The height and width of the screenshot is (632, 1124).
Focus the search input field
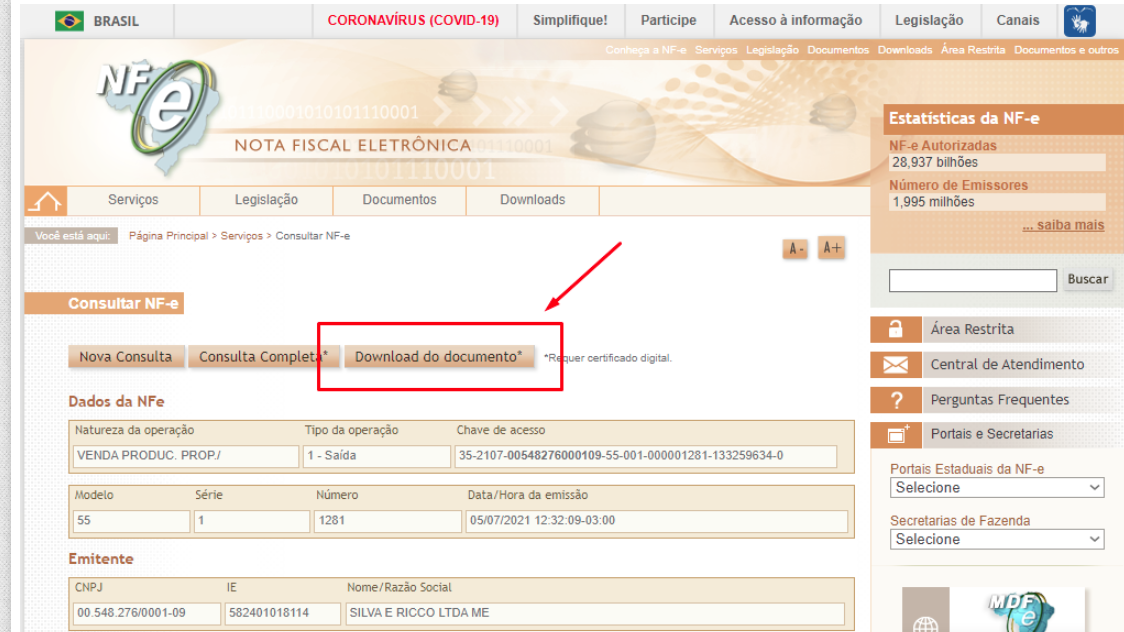[973, 280]
